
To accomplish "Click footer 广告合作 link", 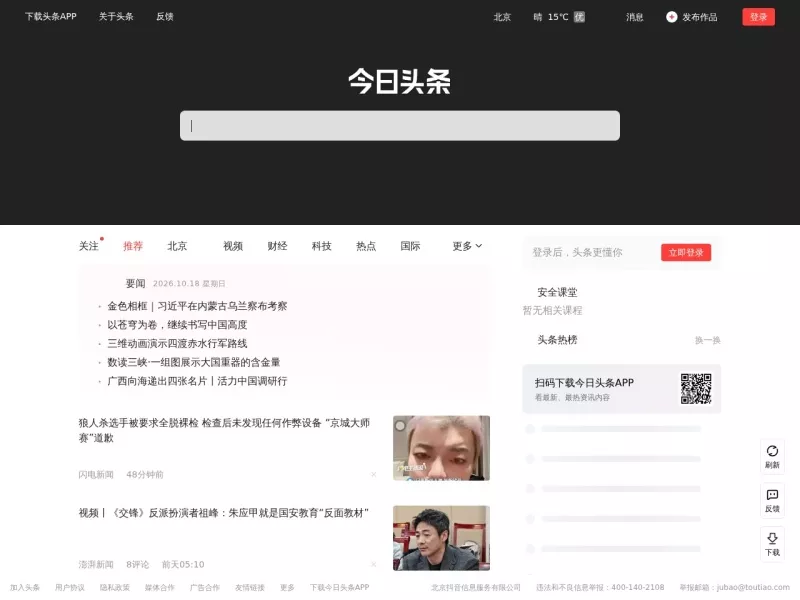I will (205, 587).
